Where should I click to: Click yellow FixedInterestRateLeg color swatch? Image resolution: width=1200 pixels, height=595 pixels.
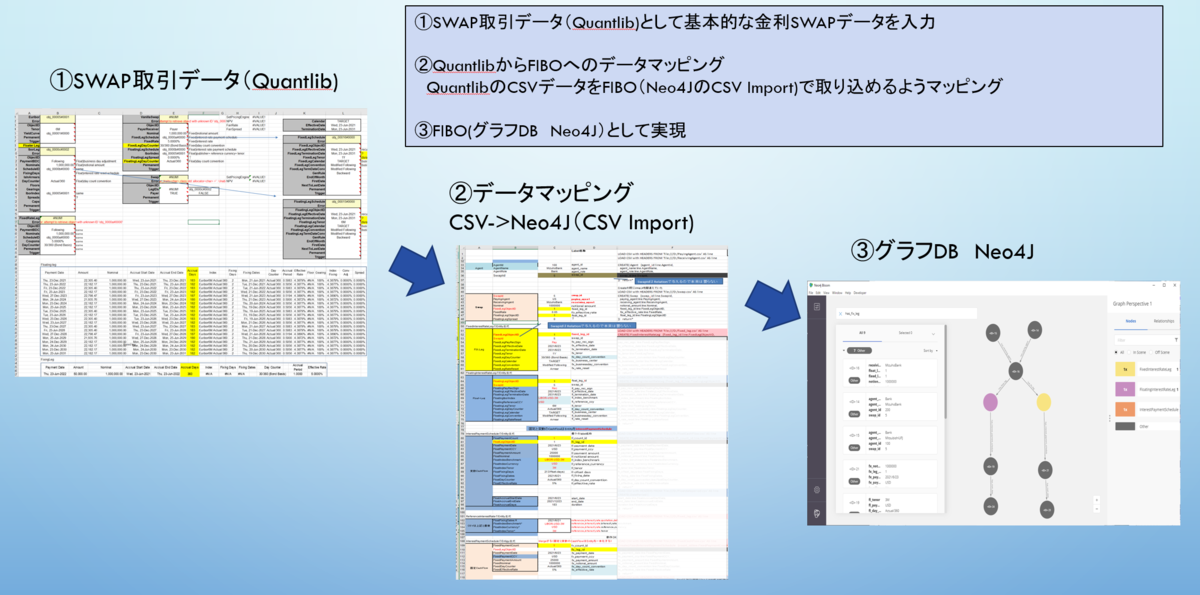click(x=1125, y=369)
